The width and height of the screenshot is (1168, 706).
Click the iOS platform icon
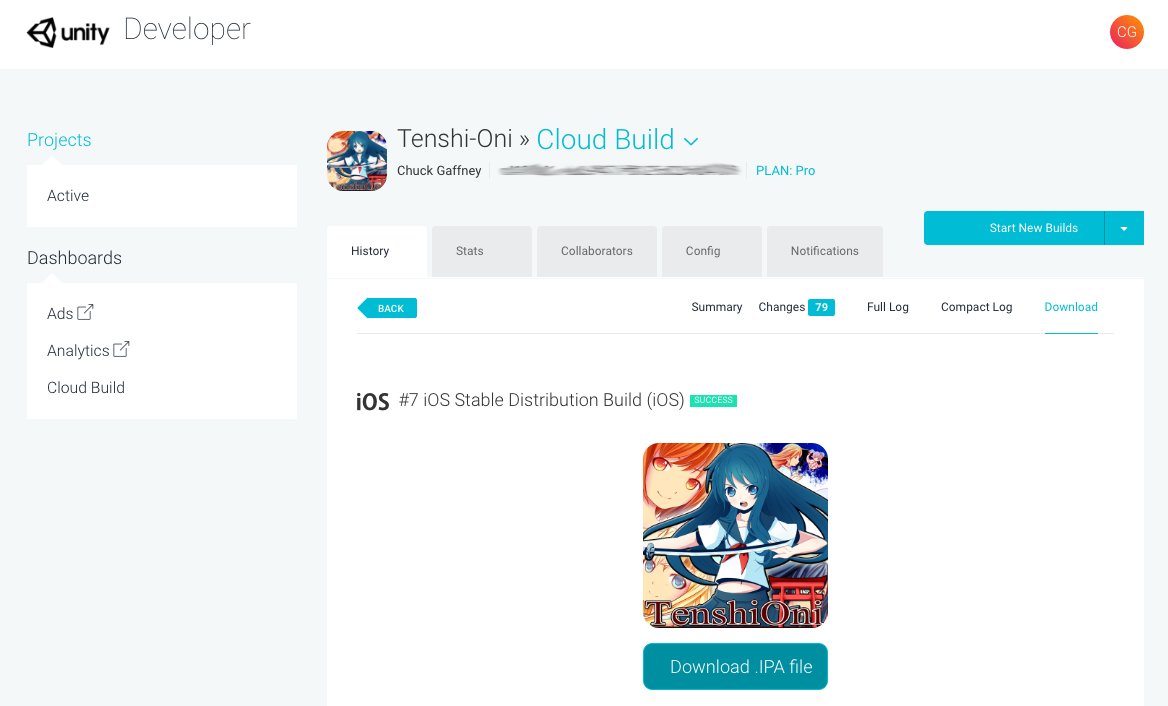click(372, 401)
